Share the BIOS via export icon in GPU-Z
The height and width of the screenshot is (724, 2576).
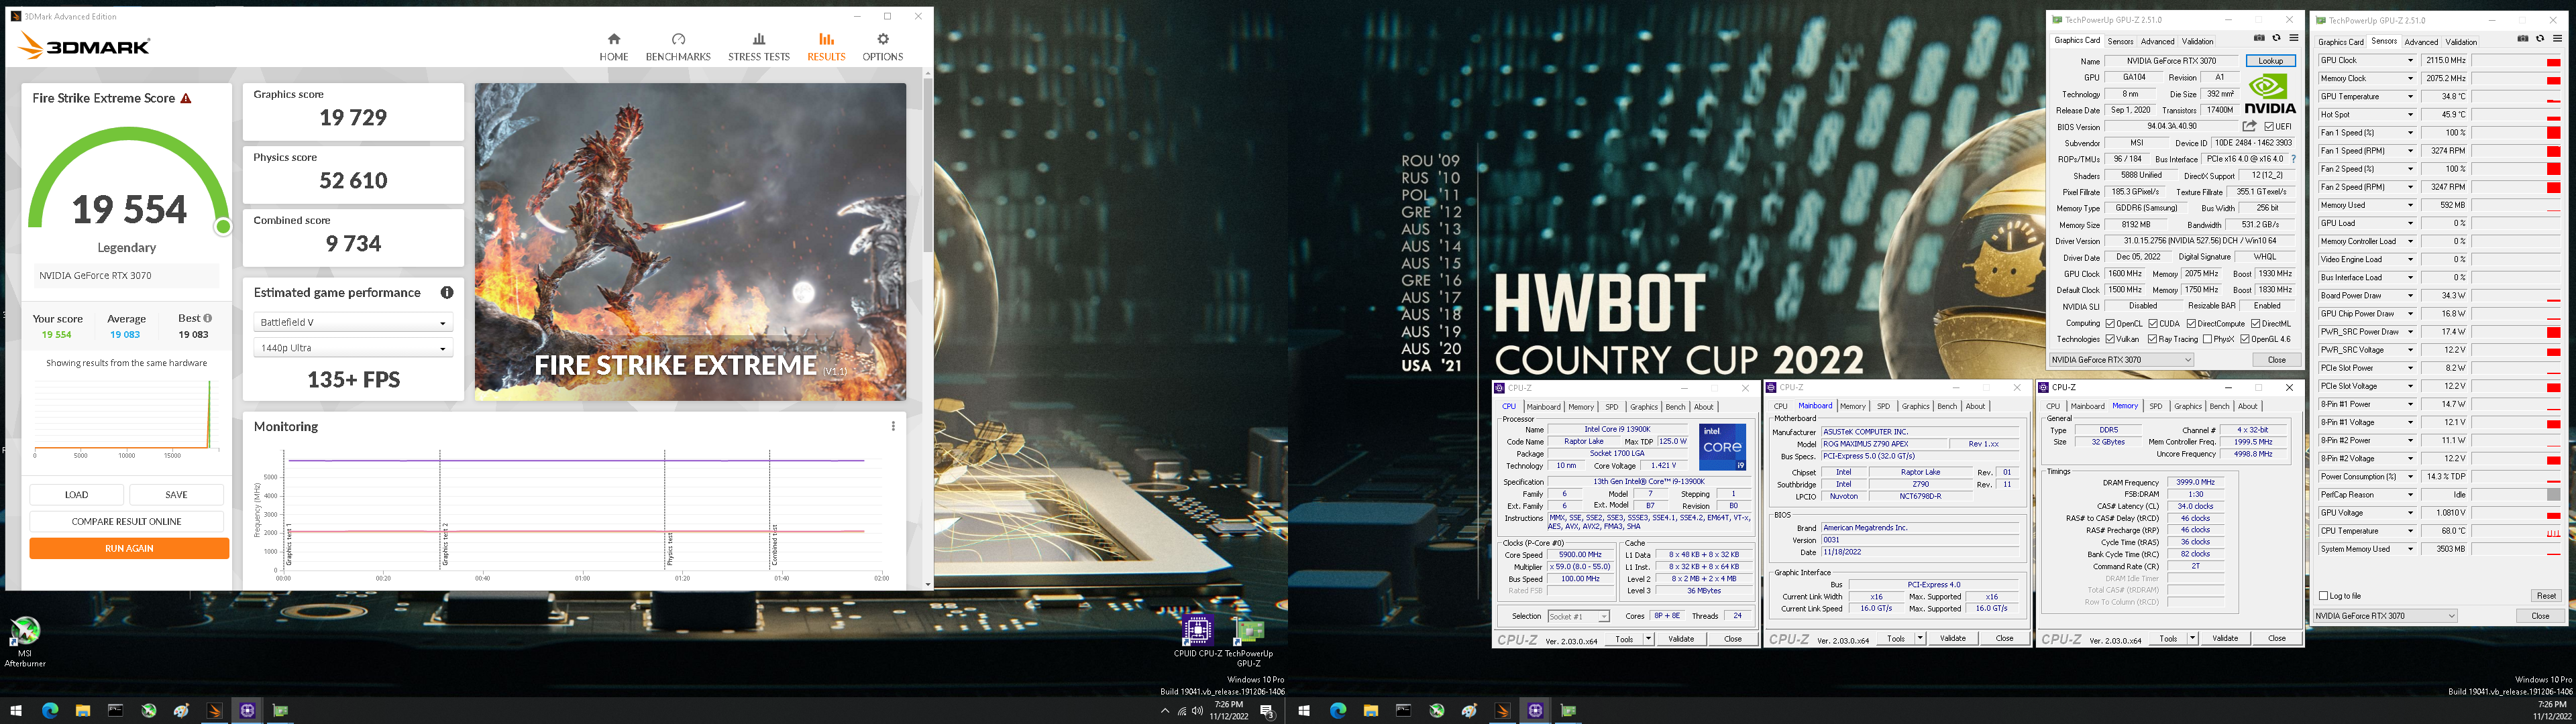coord(2250,126)
